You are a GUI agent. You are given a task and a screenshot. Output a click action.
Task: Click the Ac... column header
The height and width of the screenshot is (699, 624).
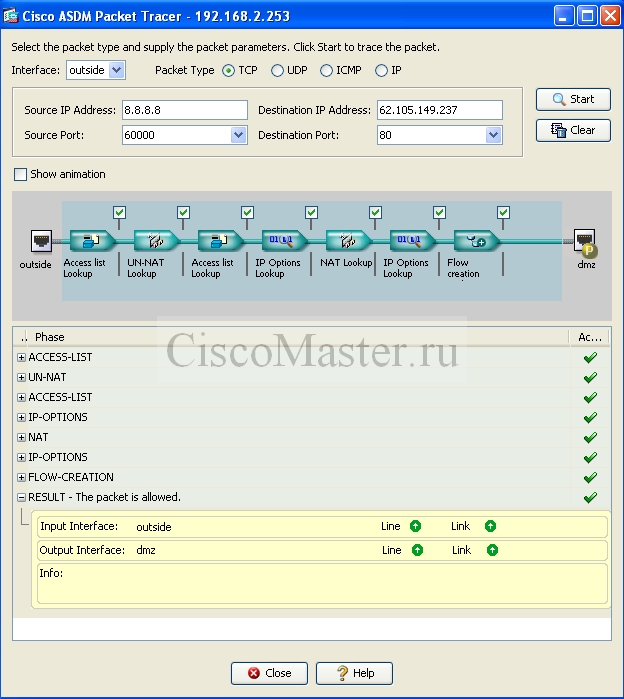pyautogui.click(x=590, y=337)
